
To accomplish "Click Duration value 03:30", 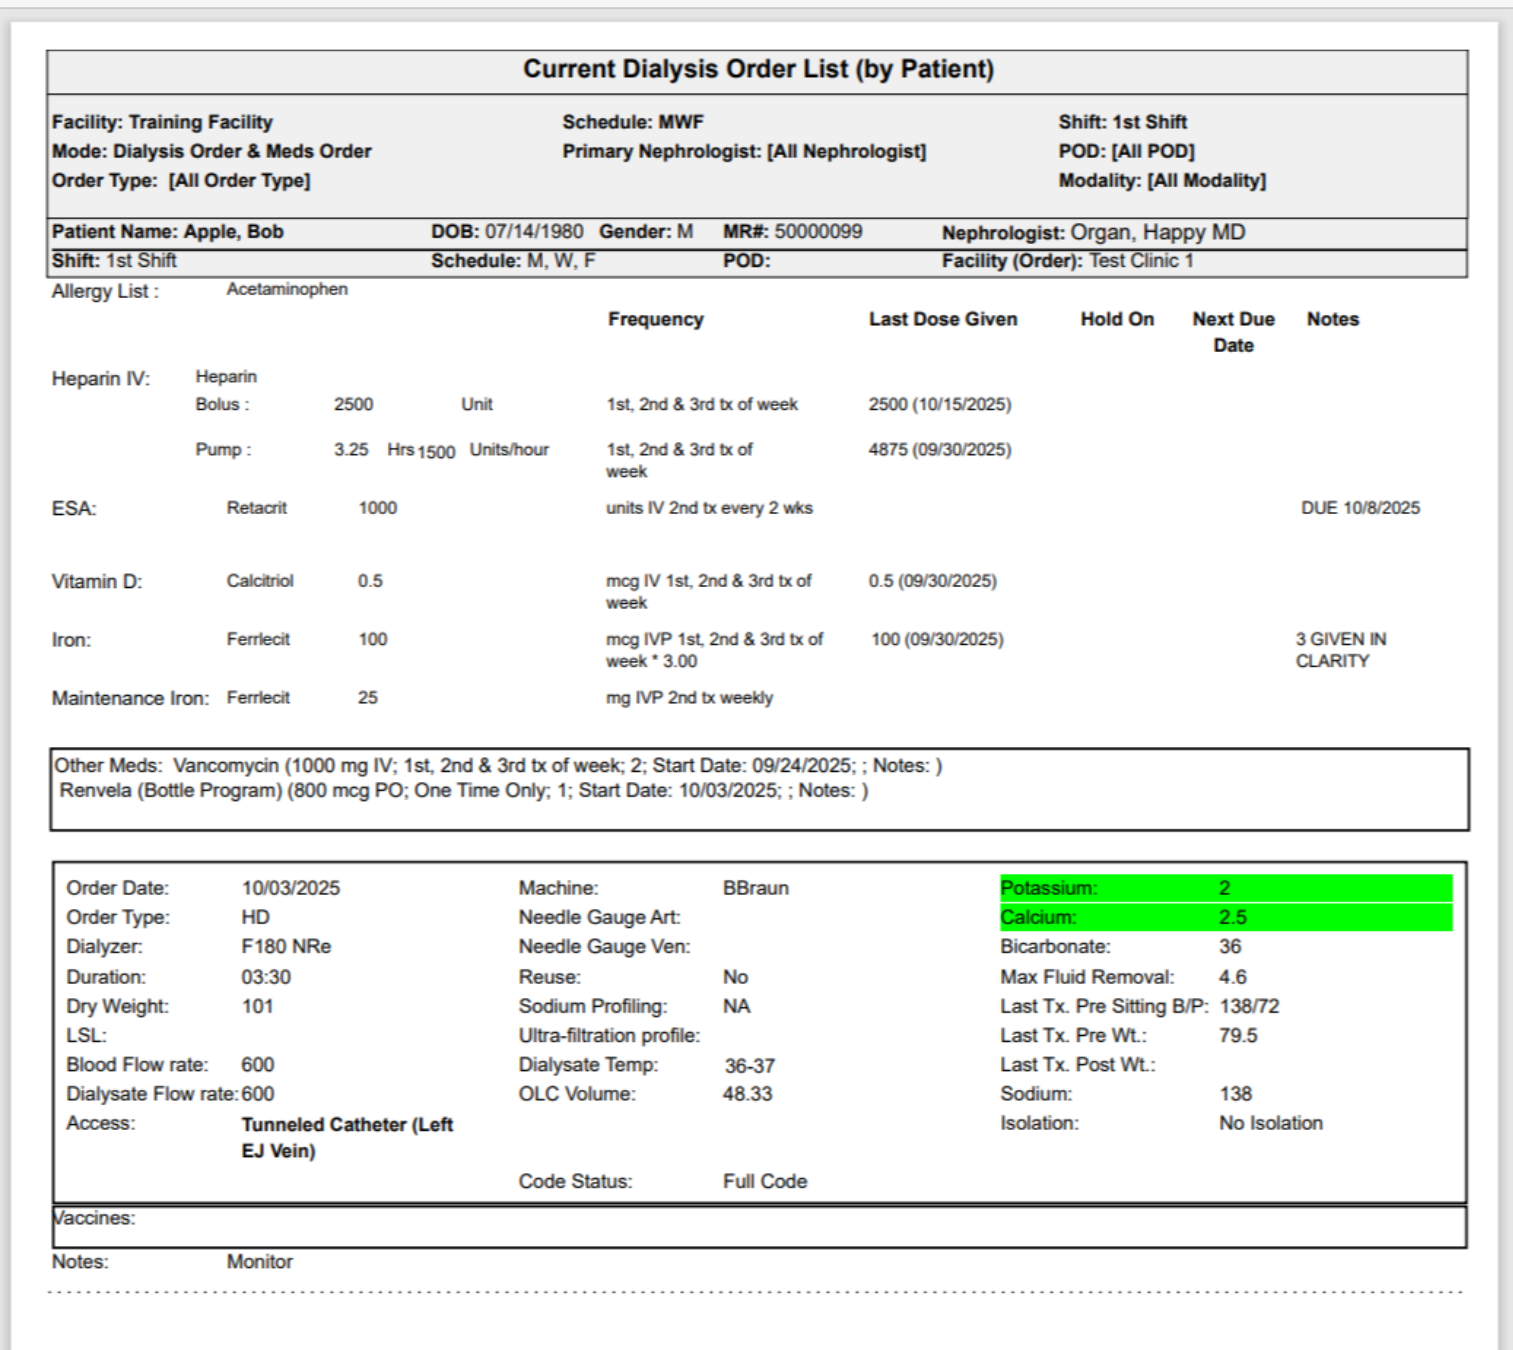I will [x=266, y=977].
